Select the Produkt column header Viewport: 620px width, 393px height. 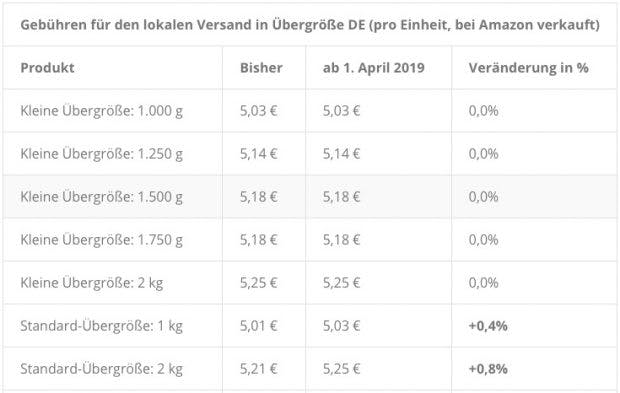(47, 68)
